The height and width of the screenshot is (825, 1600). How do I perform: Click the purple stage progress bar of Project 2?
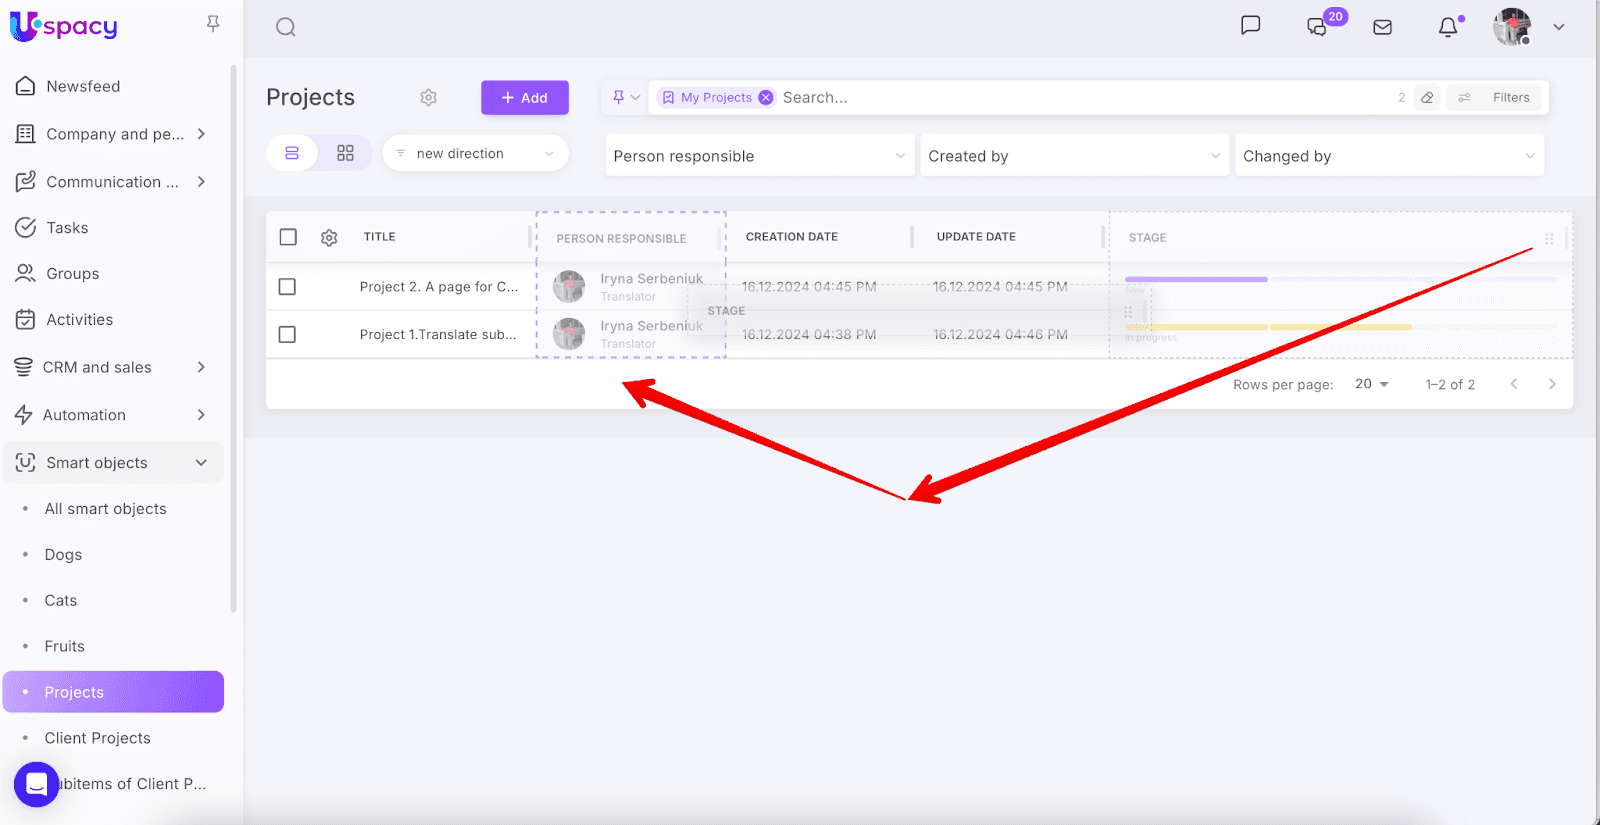(1196, 279)
